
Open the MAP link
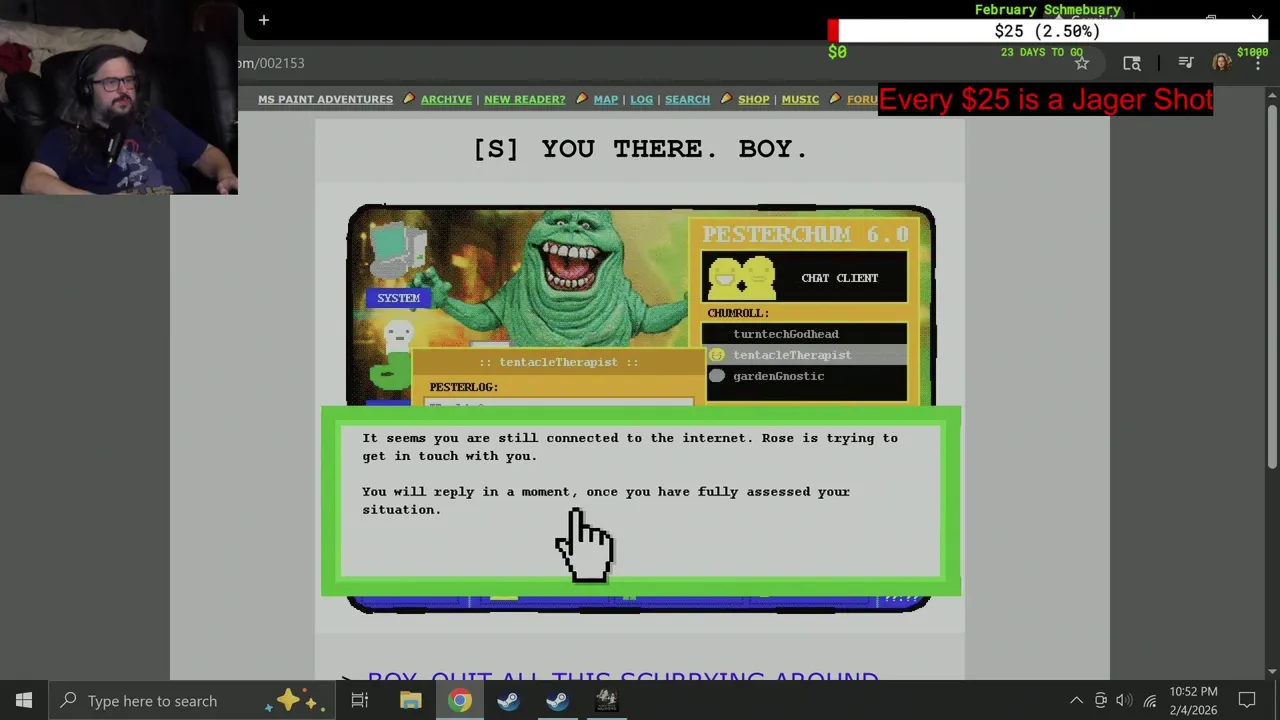605,99
